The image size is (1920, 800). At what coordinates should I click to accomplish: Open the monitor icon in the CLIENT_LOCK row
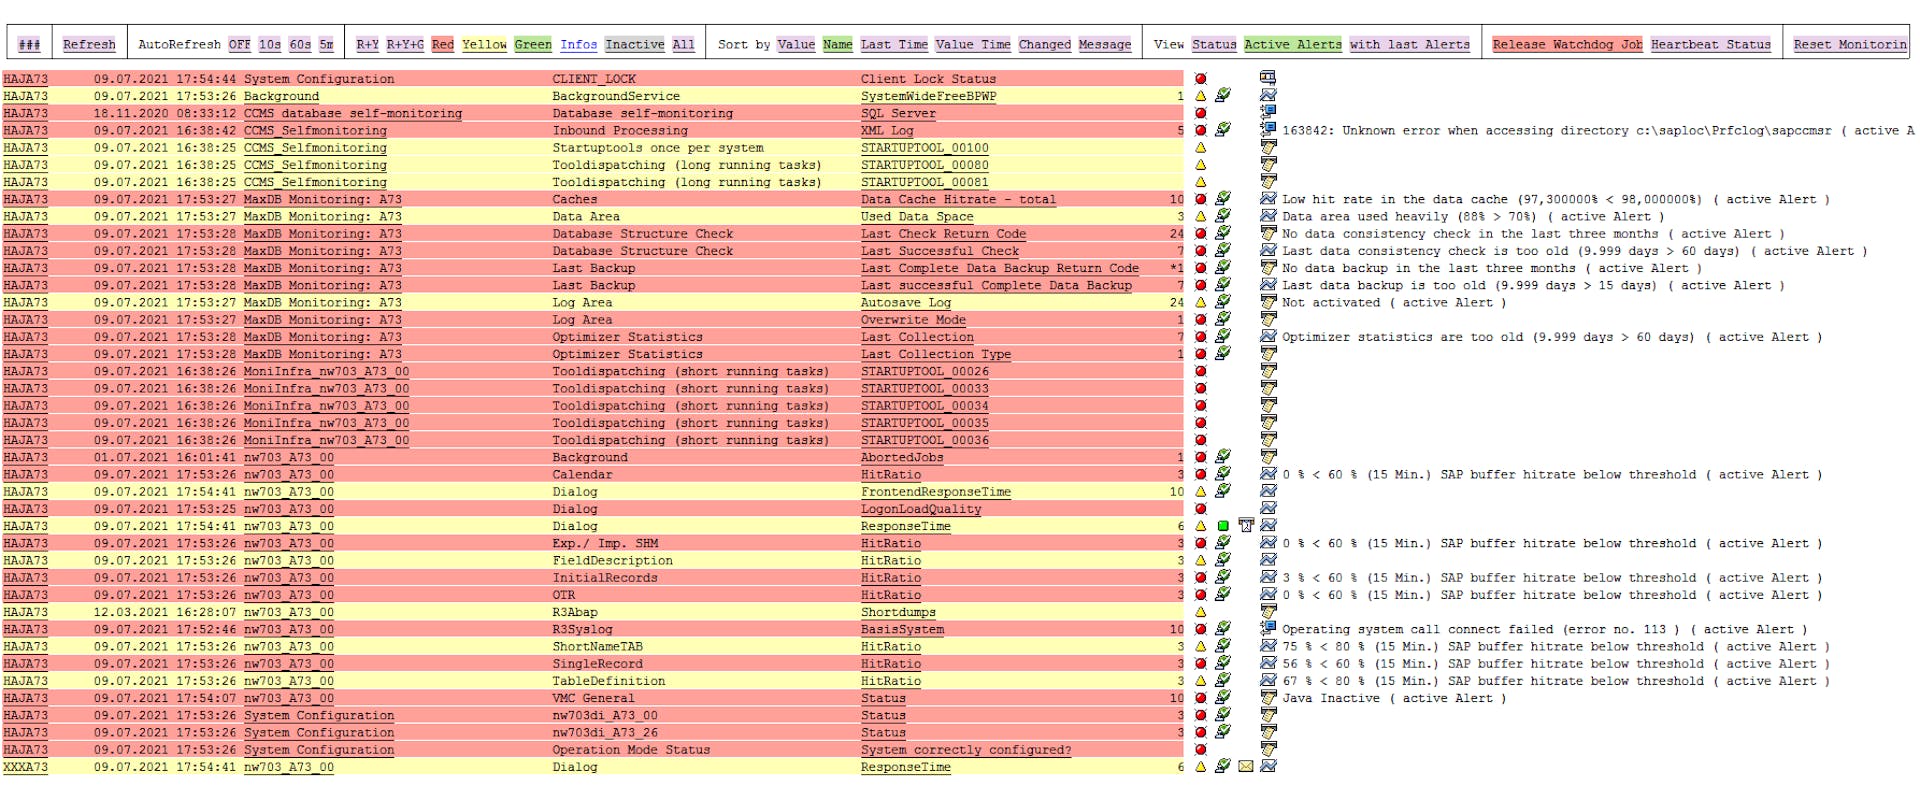tap(1268, 78)
